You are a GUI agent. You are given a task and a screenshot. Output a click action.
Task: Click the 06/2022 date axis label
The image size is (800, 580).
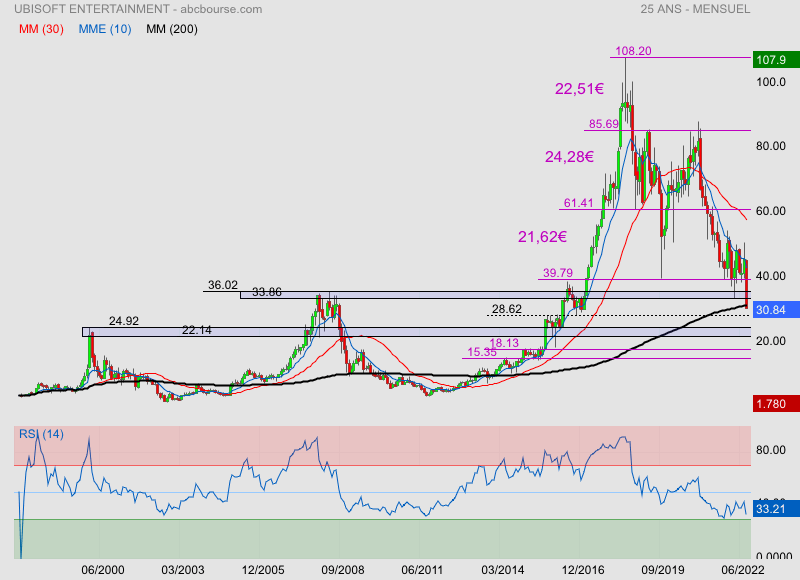tap(743, 570)
